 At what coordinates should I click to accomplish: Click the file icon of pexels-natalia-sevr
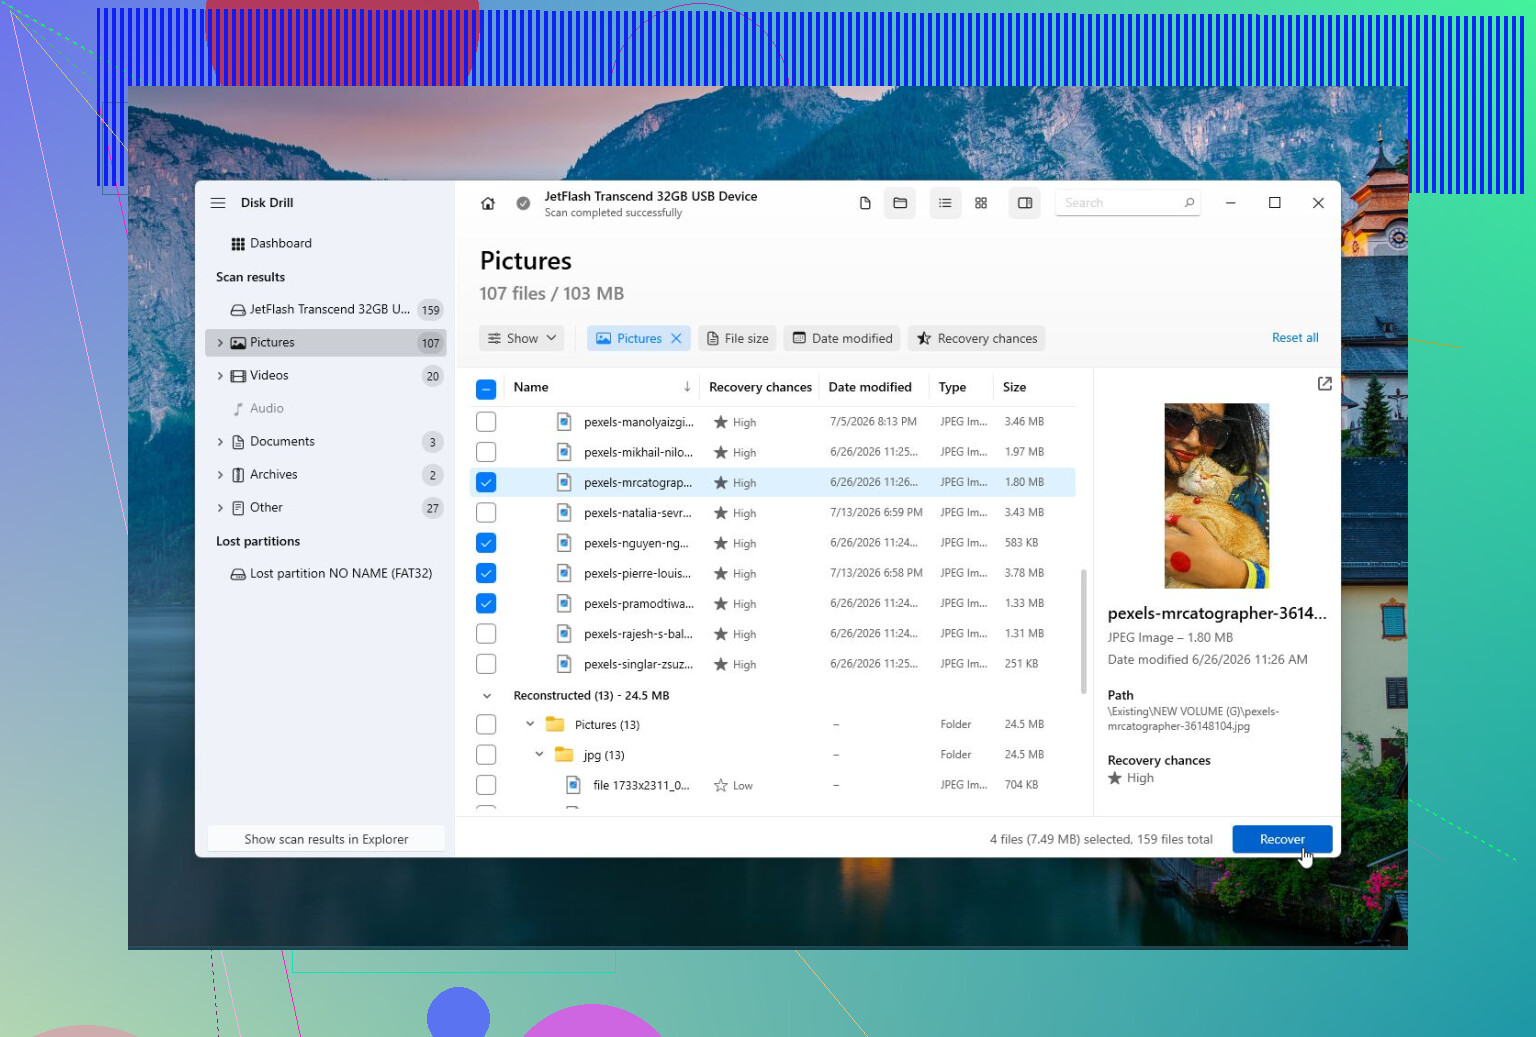[x=564, y=513]
